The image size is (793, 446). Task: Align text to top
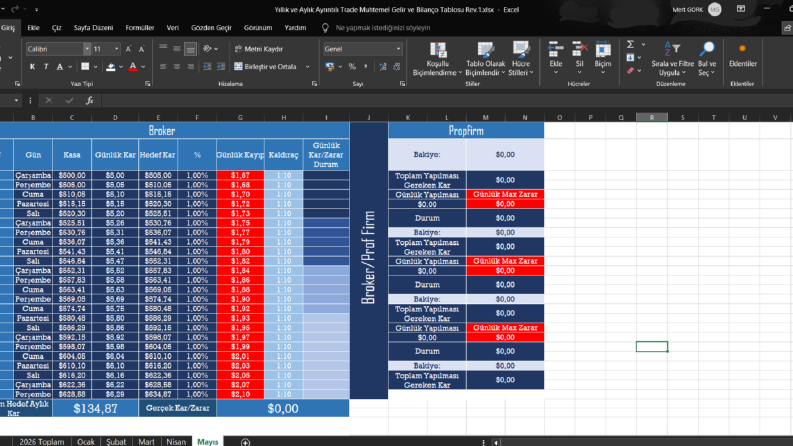pos(163,49)
